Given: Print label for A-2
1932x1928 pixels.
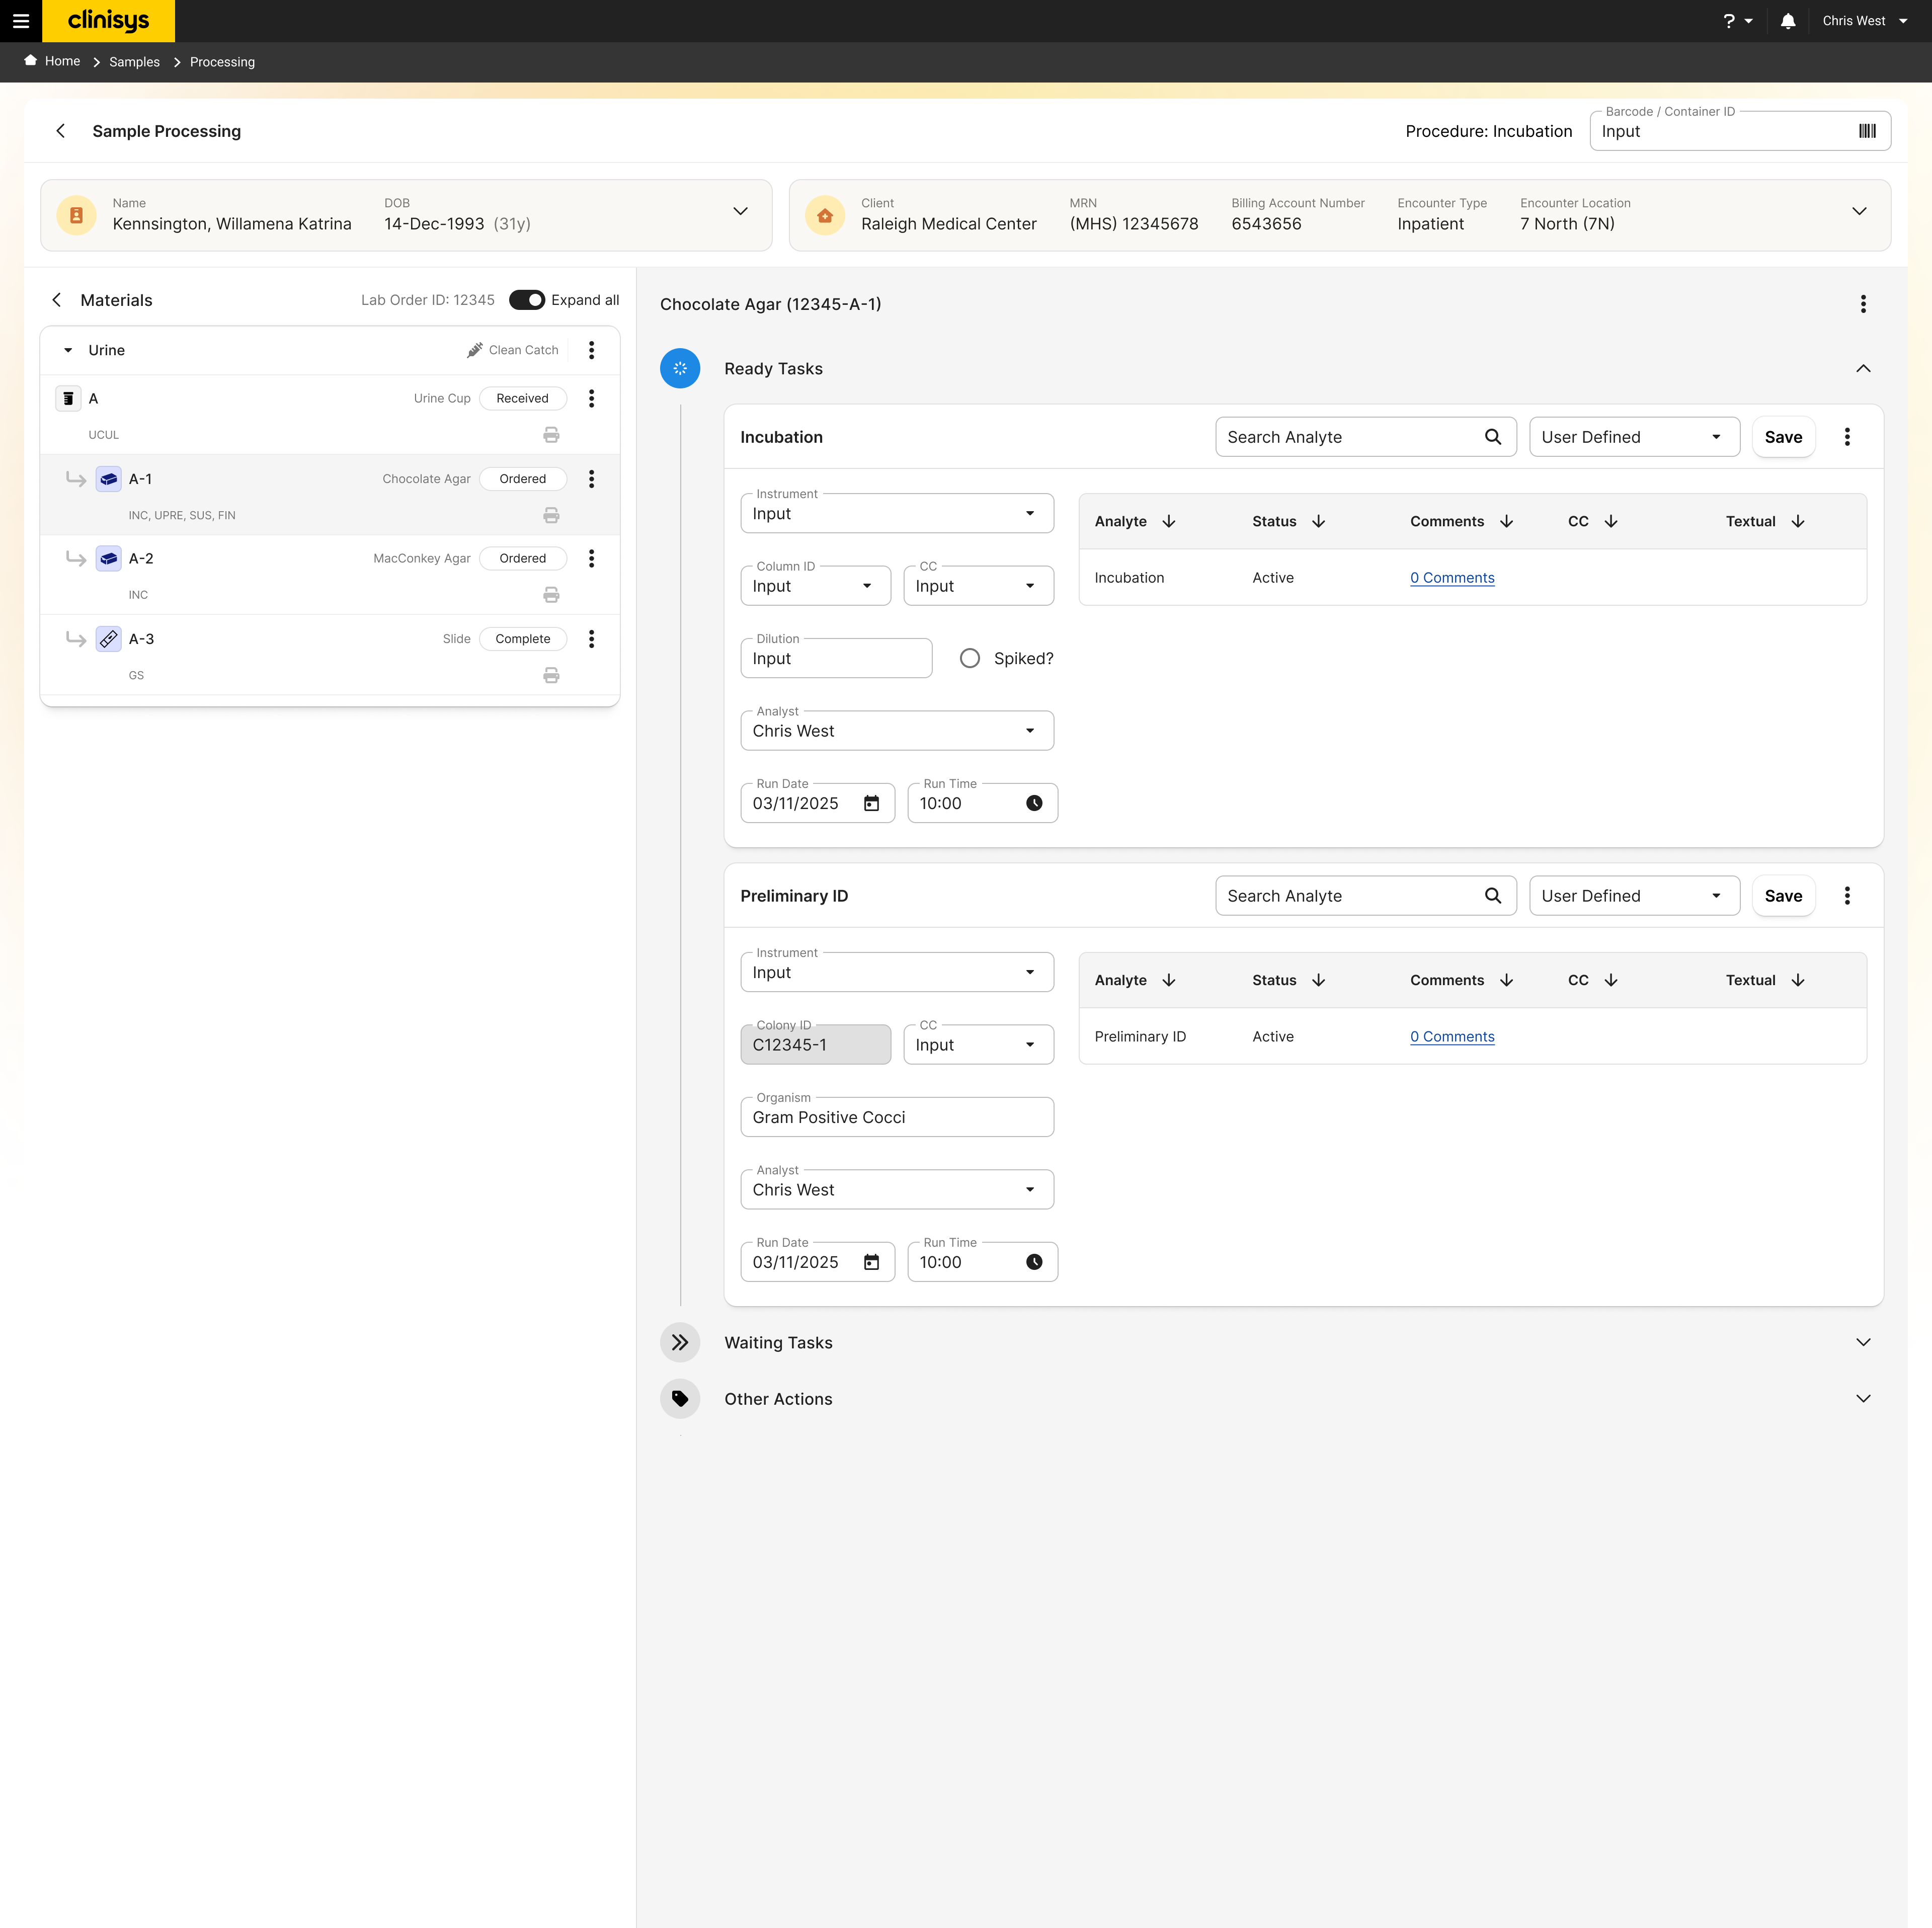Looking at the screenshot, I should point(551,595).
